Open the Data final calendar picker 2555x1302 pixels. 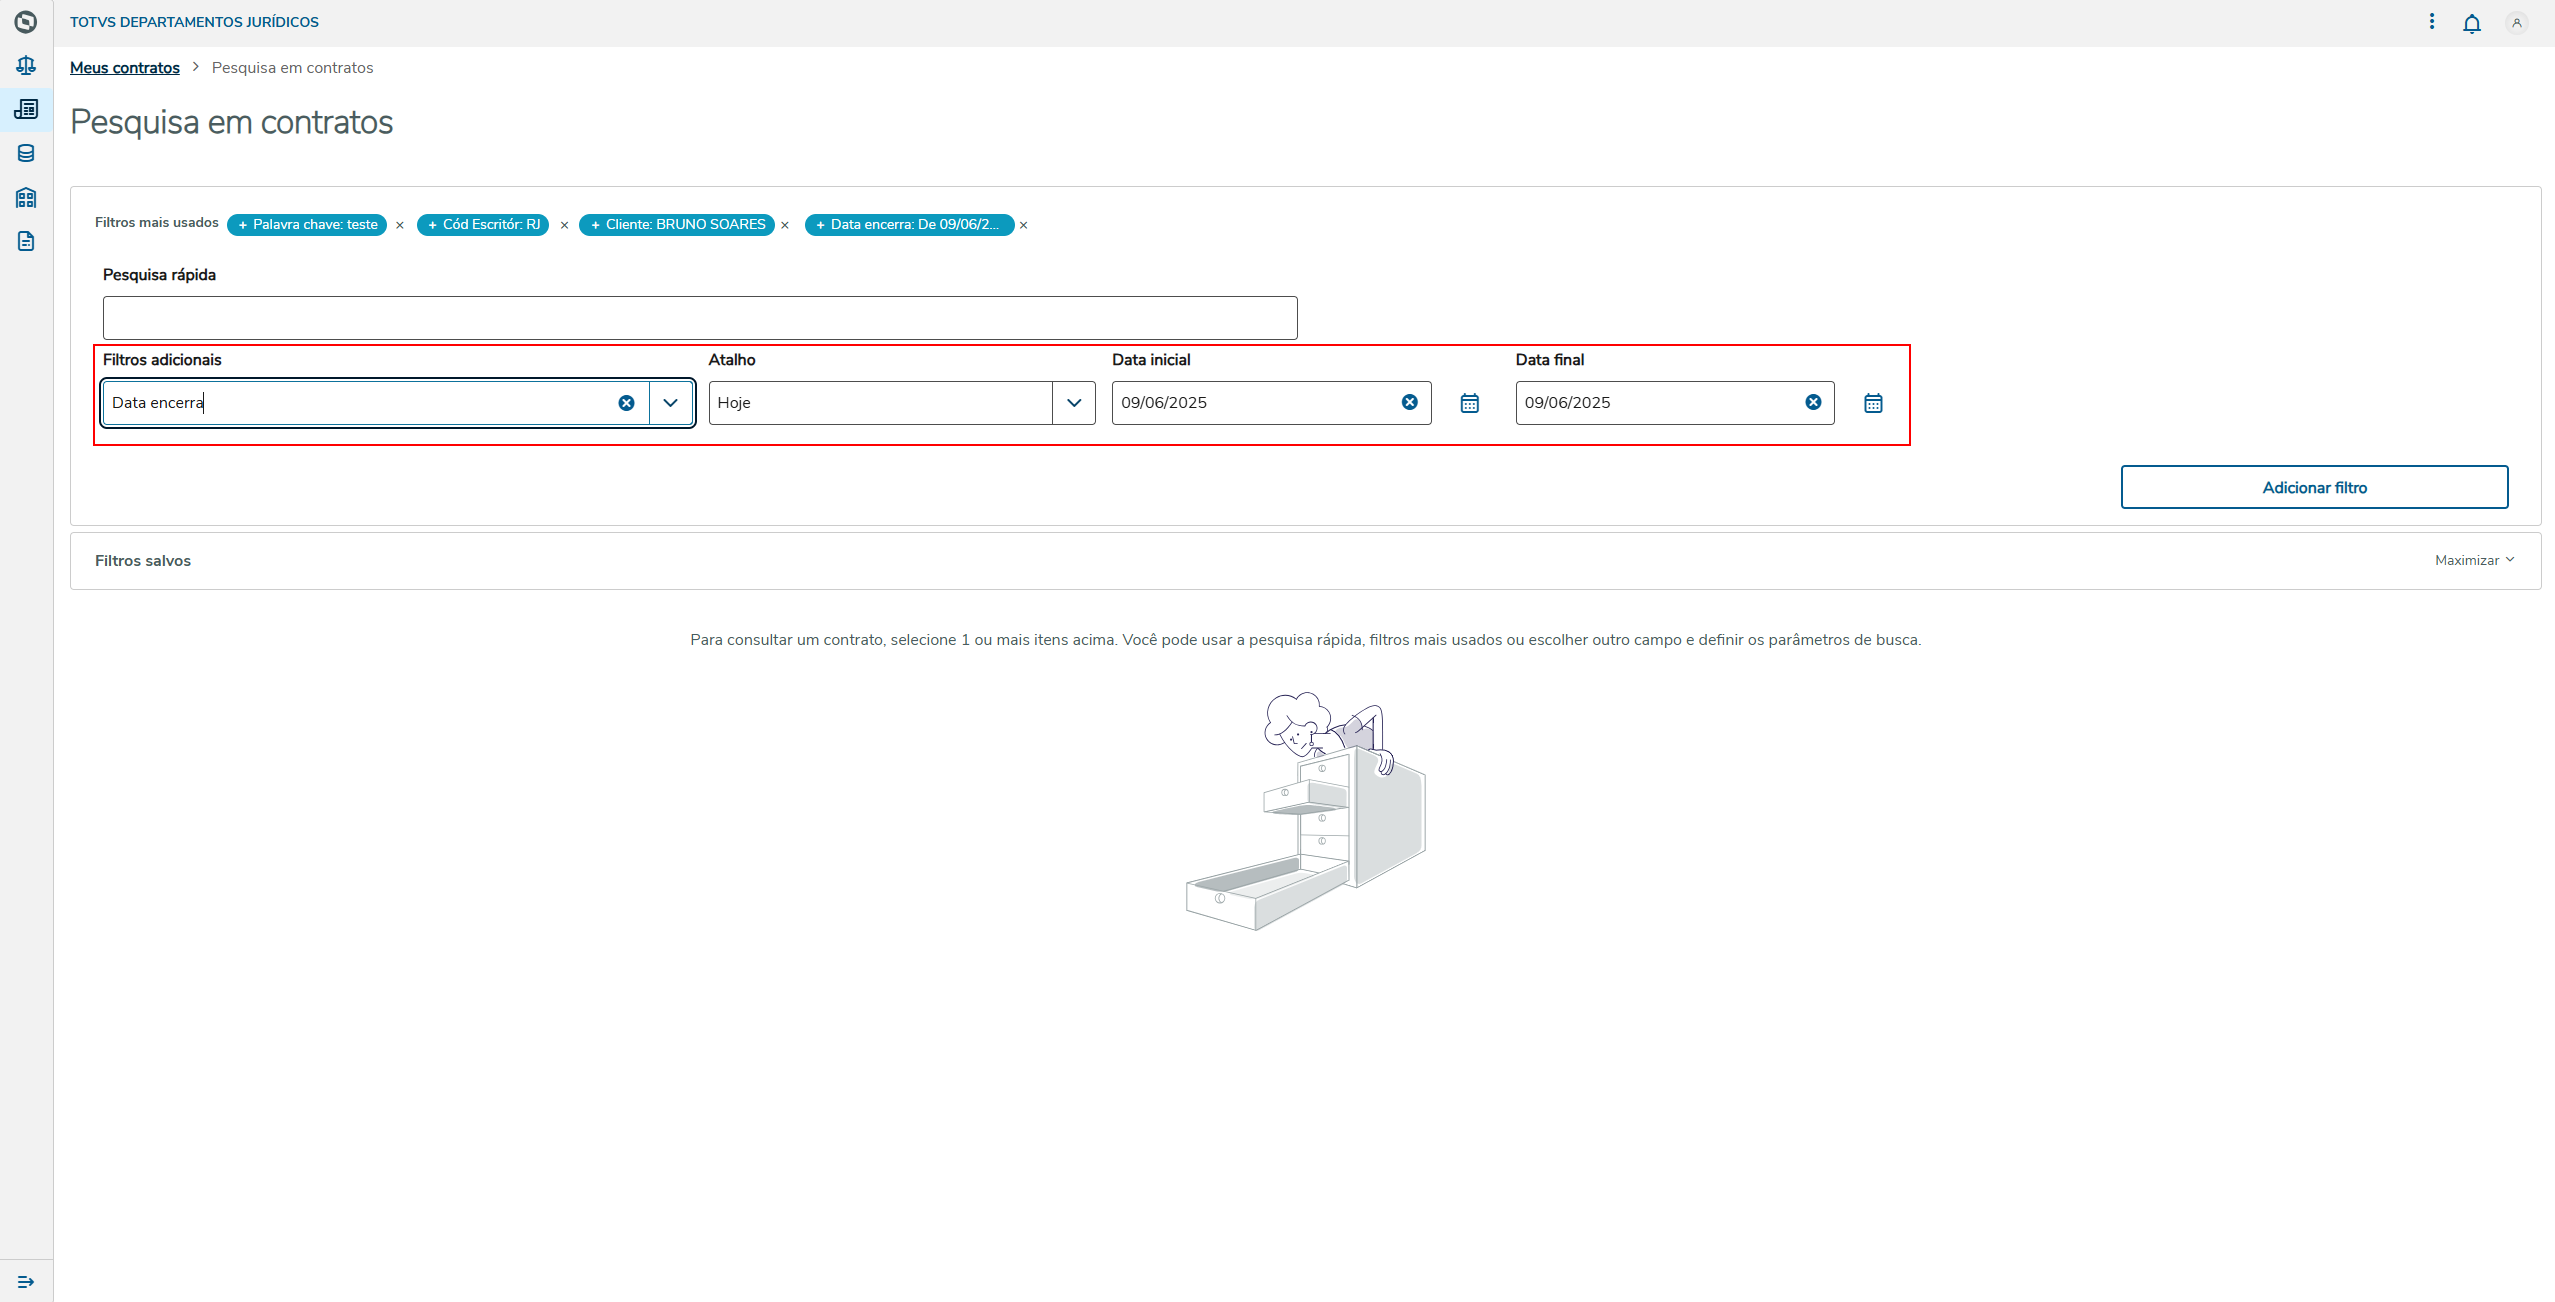pyautogui.click(x=1873, y=403)
